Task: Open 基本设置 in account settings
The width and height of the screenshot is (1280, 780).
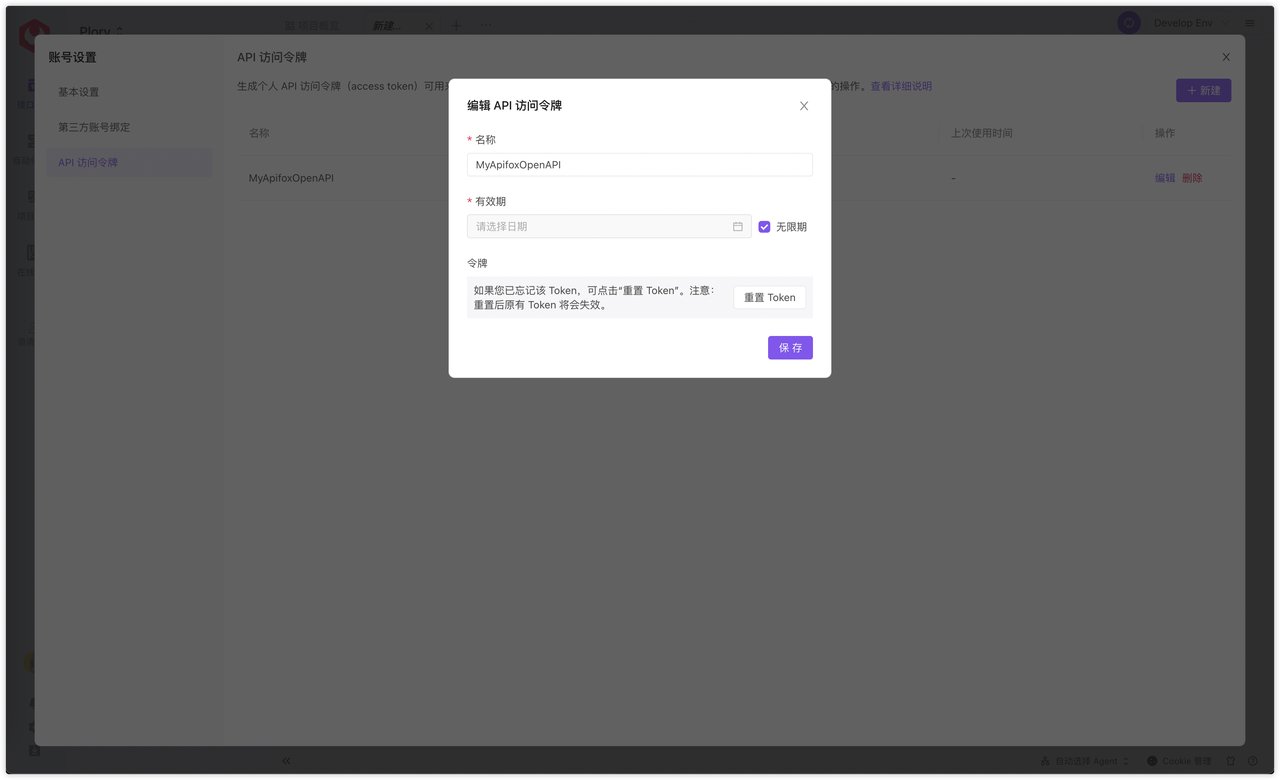Action: click(129, 92)
